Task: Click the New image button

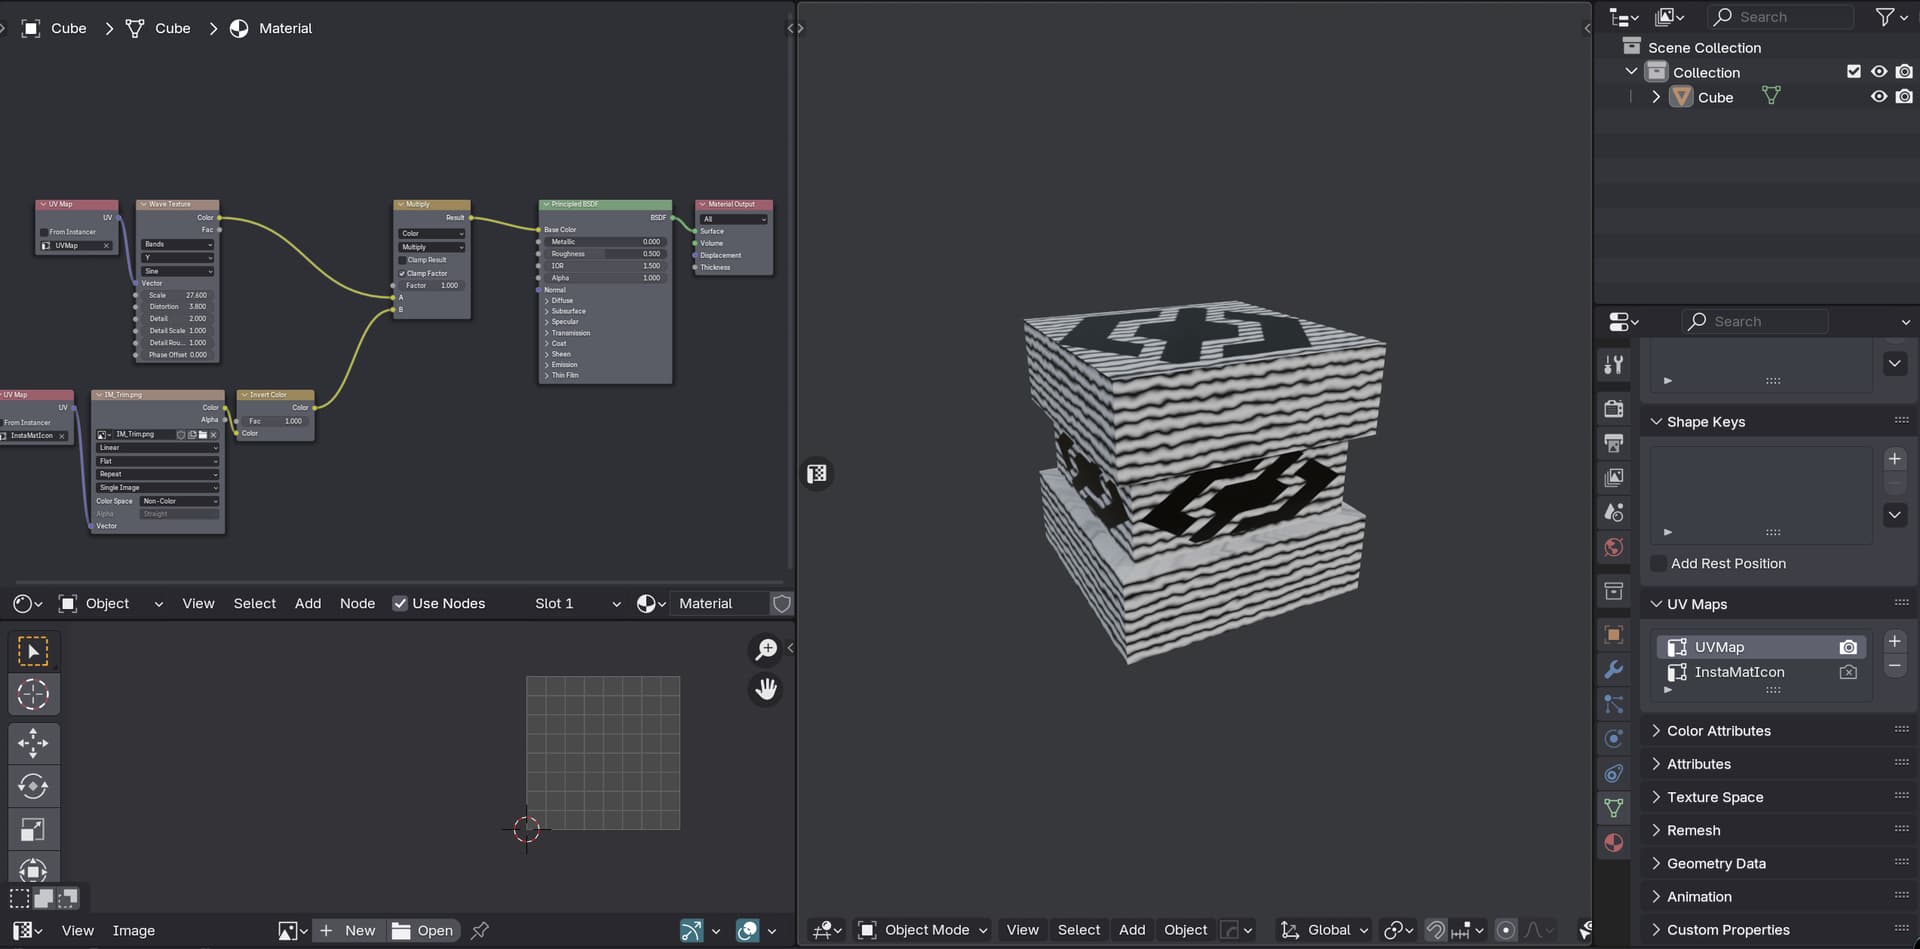Action: [x=349, y=930]
